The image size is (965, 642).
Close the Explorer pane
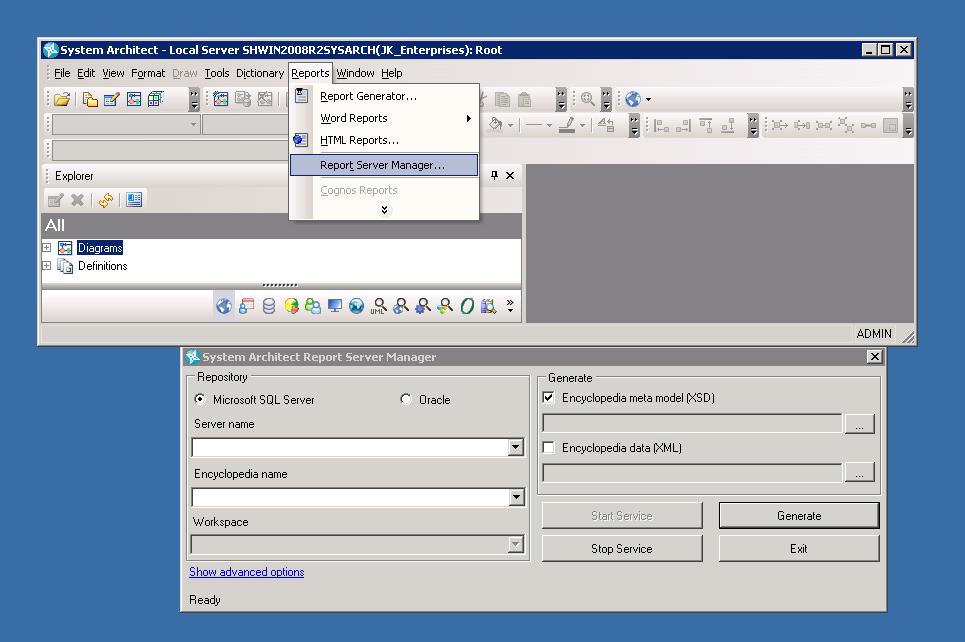510,175
